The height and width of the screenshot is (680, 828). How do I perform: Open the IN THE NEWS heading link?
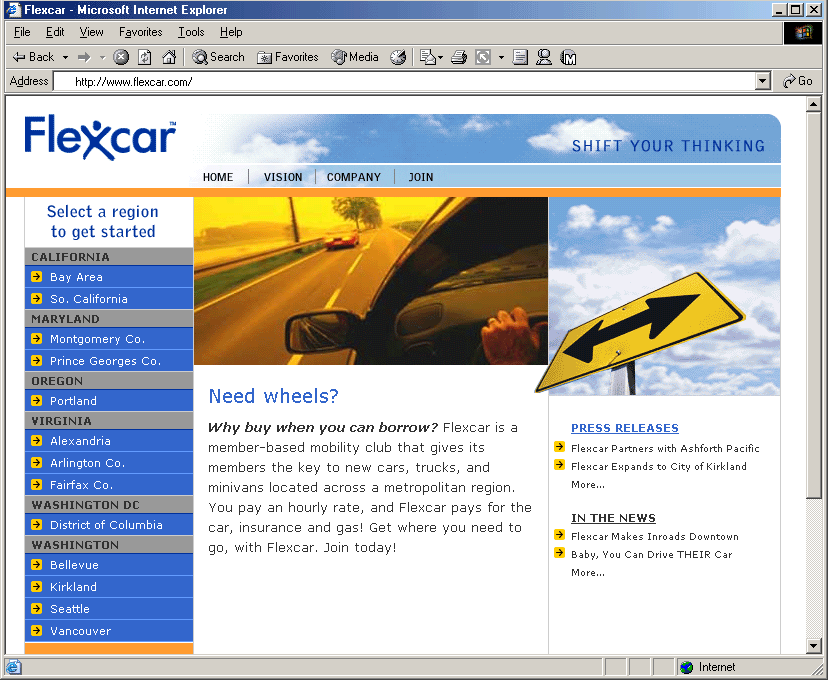(613, 518)
